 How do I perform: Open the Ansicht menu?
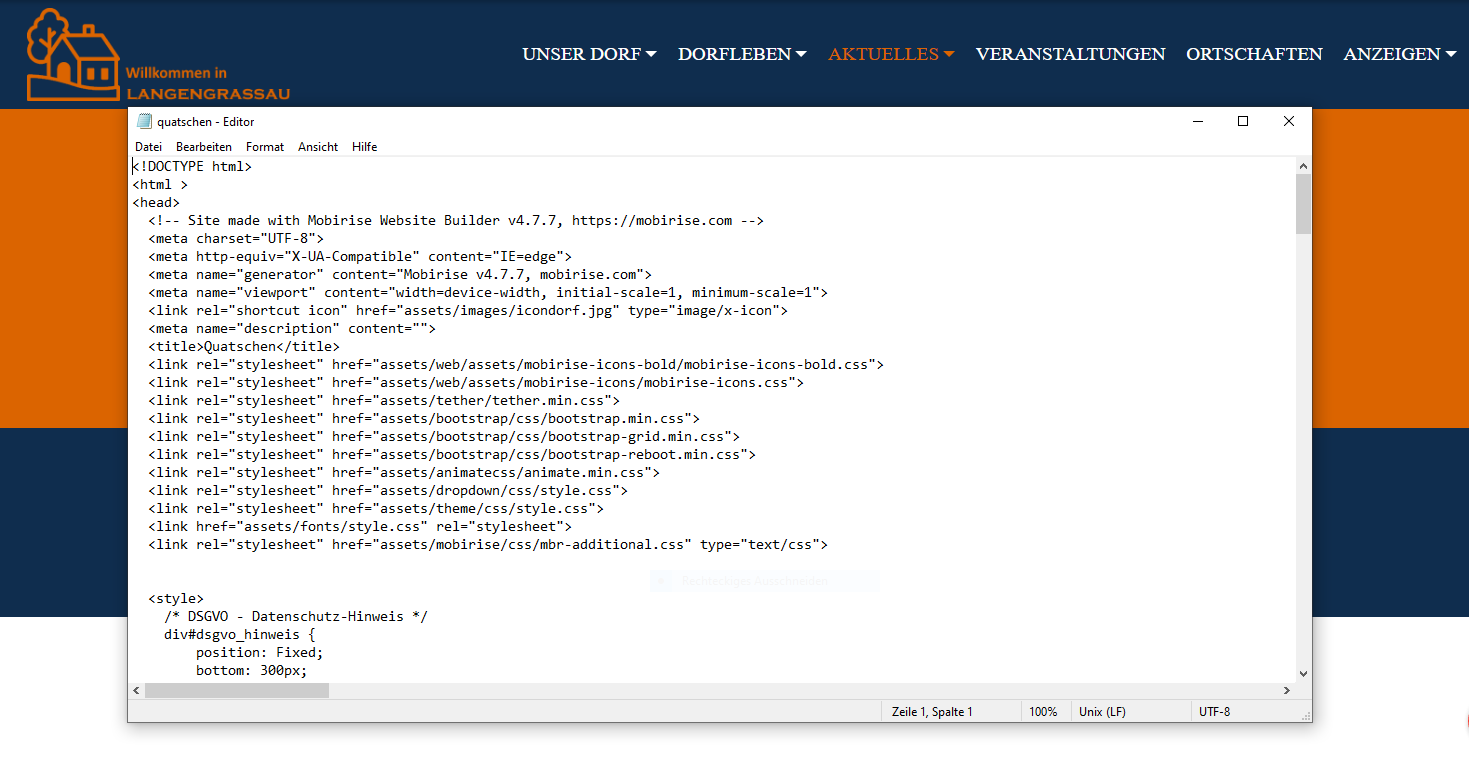pos(318,146)
